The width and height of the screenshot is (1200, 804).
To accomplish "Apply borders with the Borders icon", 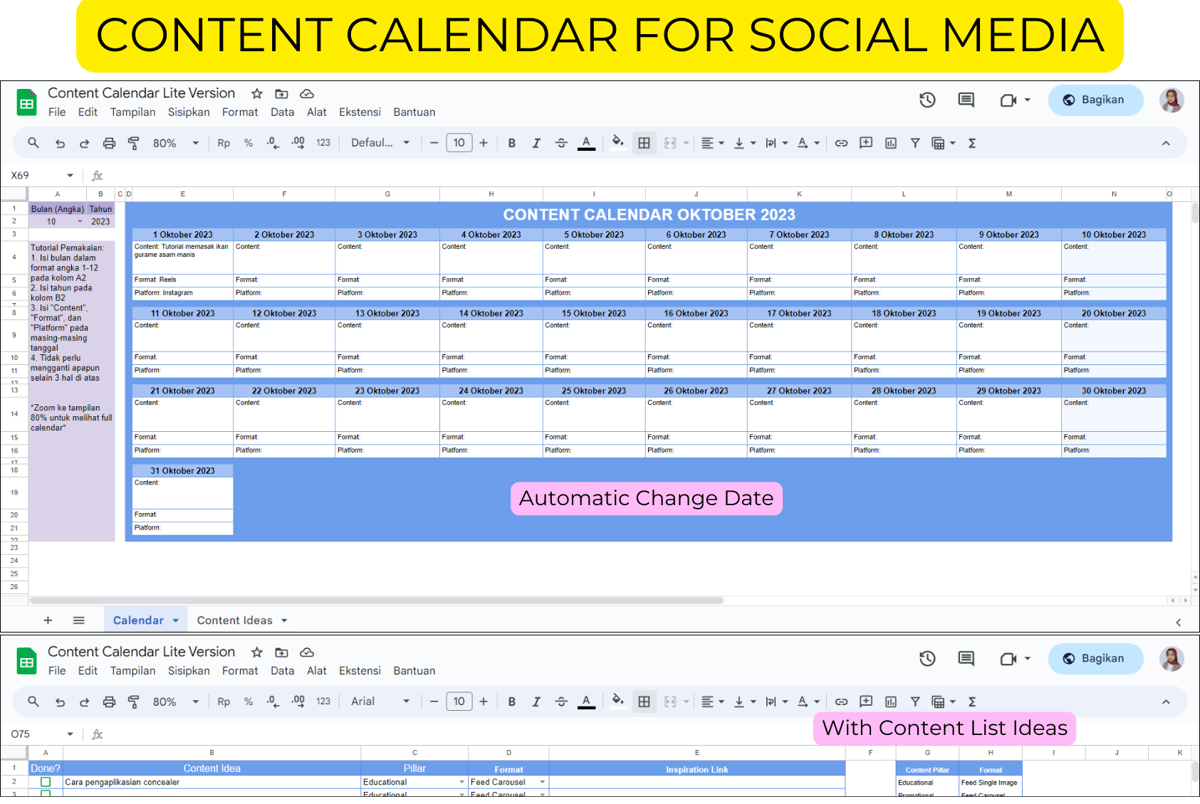I will pos(644,143).
